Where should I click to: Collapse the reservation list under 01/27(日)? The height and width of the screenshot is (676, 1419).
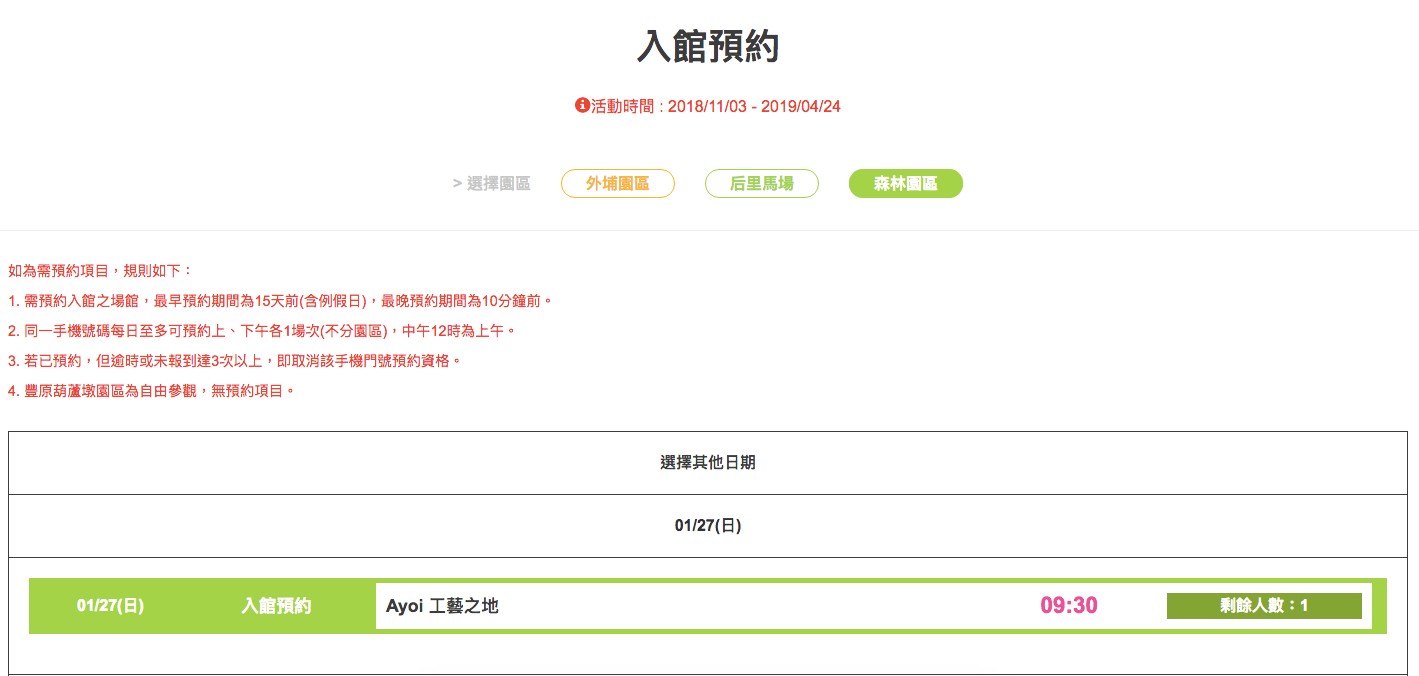click(x=709, y=524)
